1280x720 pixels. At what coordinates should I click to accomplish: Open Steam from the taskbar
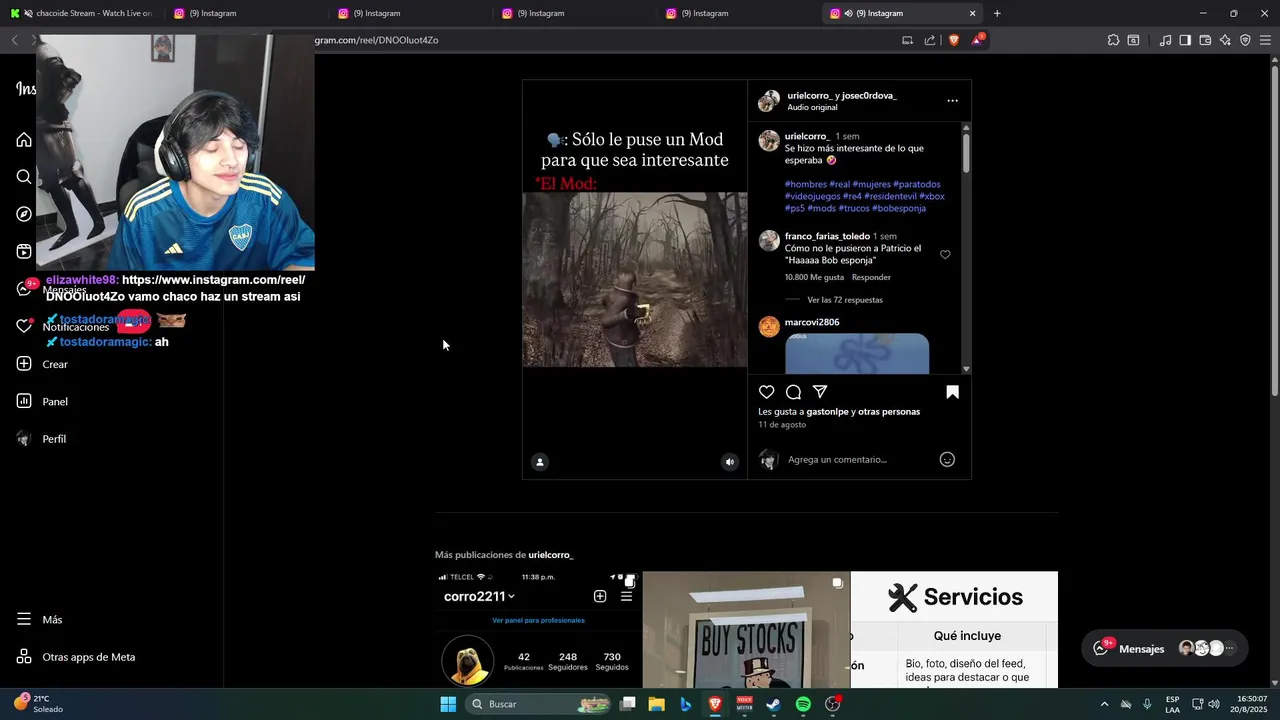(x=773, y=704)
